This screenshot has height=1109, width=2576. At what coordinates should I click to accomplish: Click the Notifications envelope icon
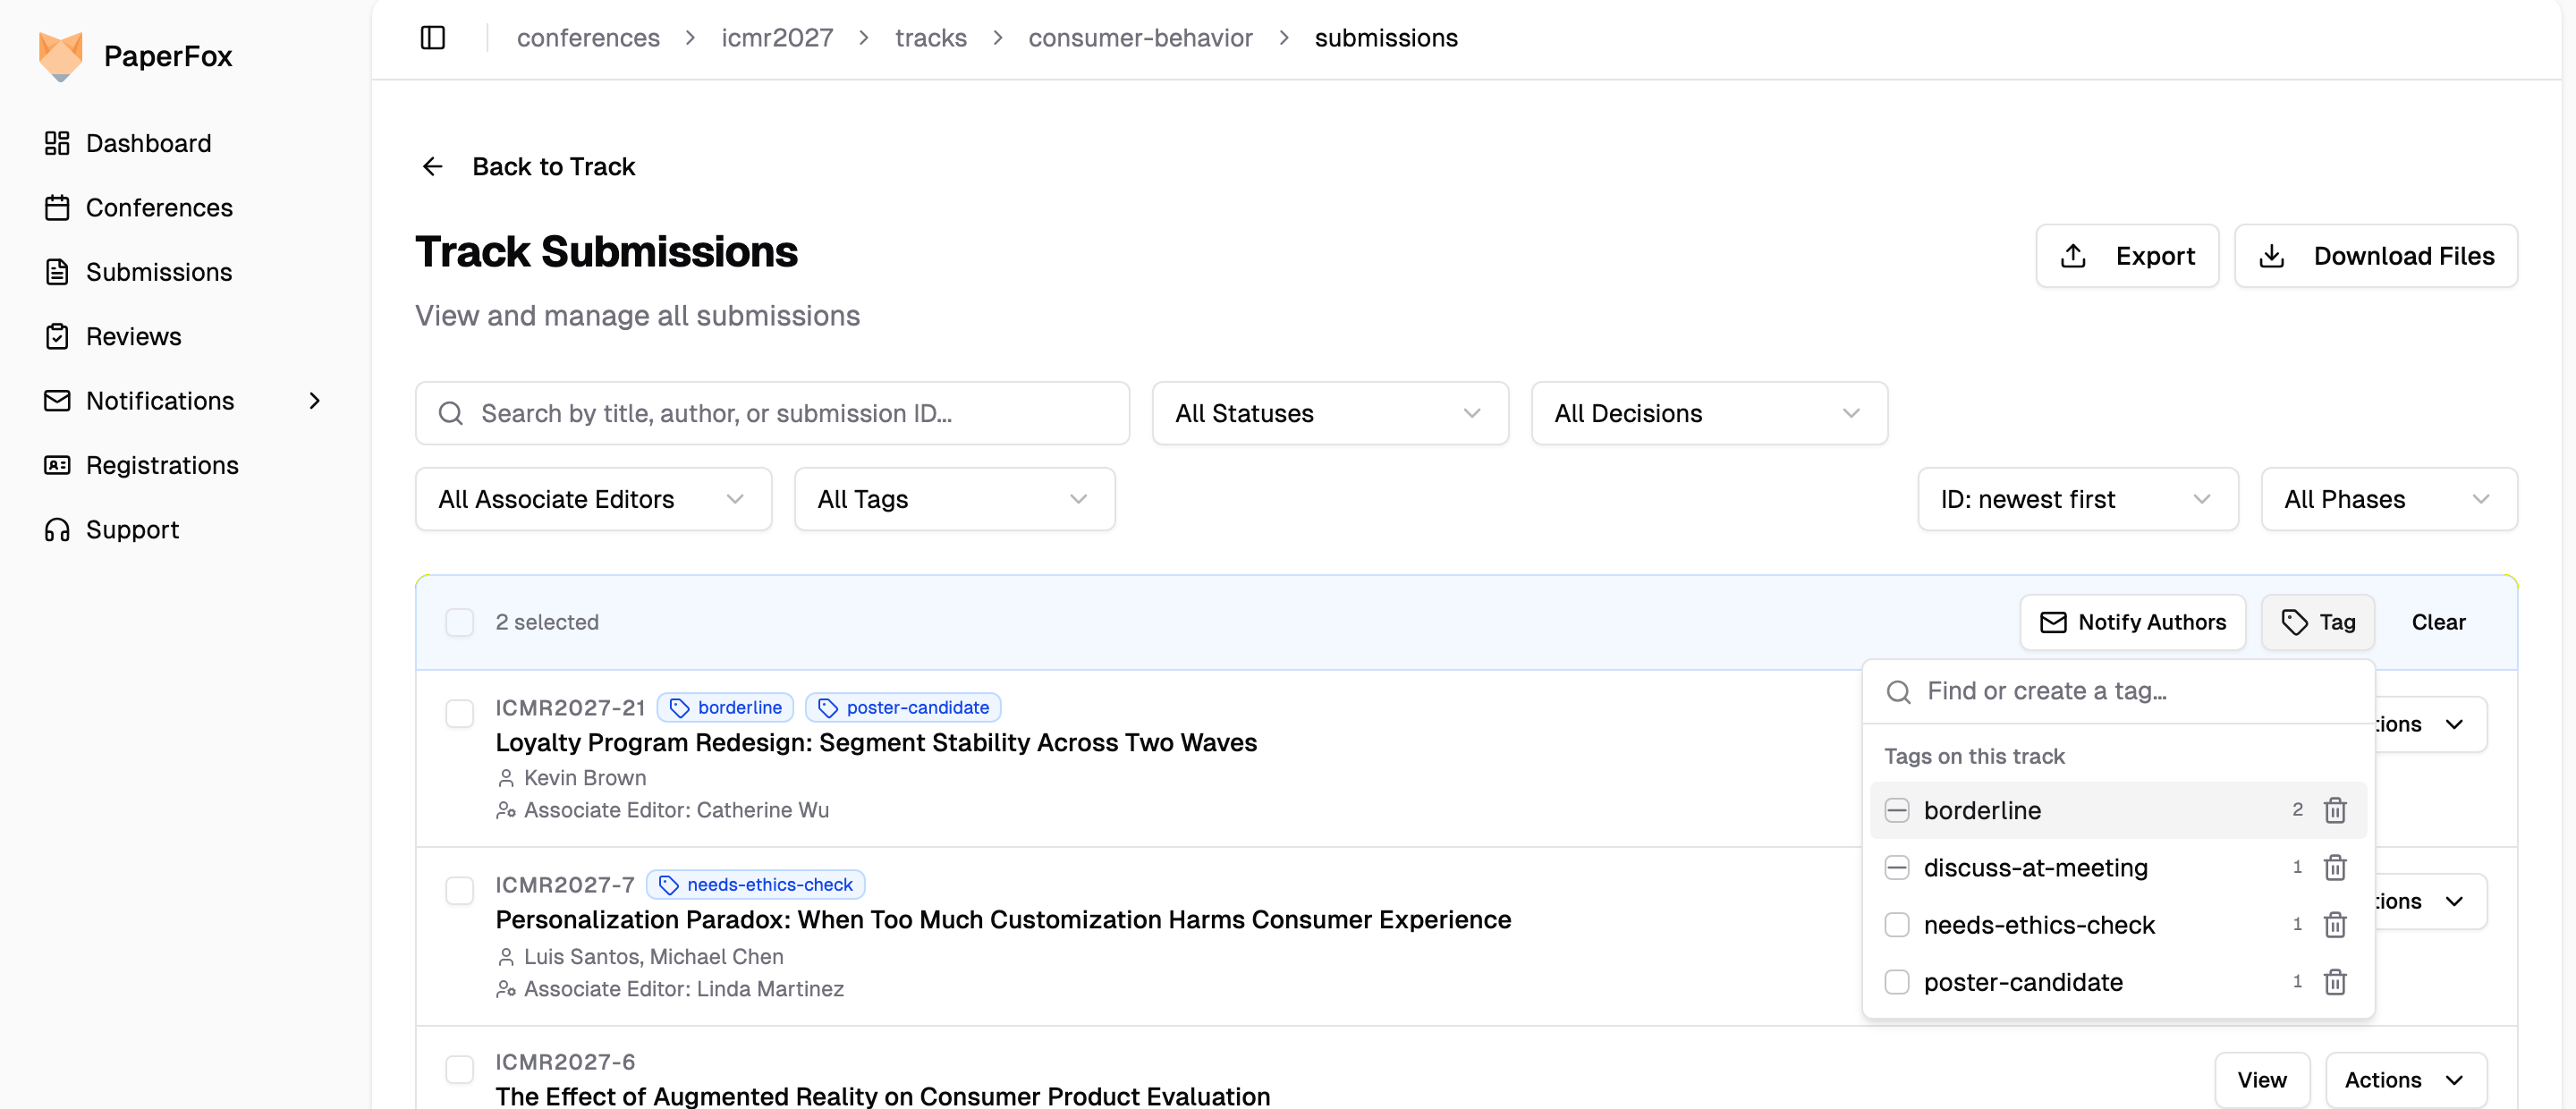point(57,401)
